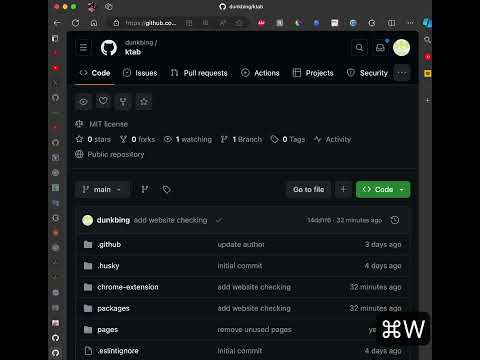Open the 0 Tags link
The height and width of the screenshot is (360, 480).
tap(288, 139)
